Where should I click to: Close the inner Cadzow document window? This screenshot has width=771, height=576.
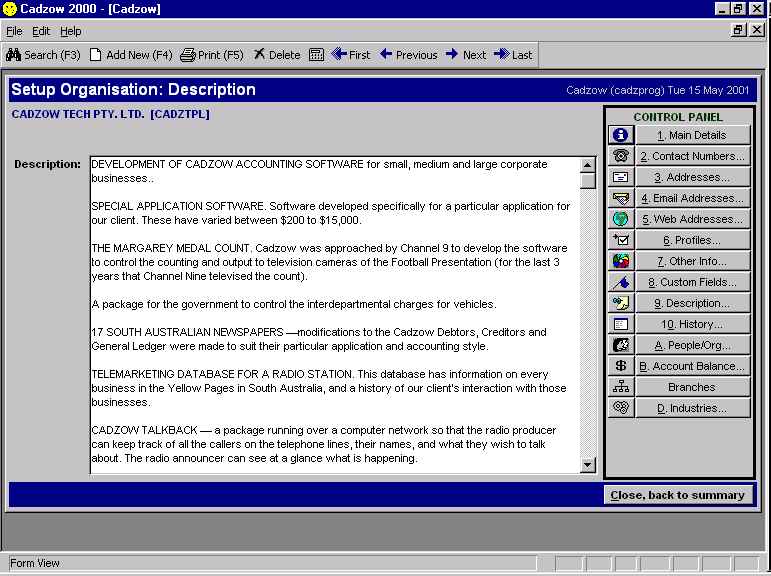coord(757,30)
